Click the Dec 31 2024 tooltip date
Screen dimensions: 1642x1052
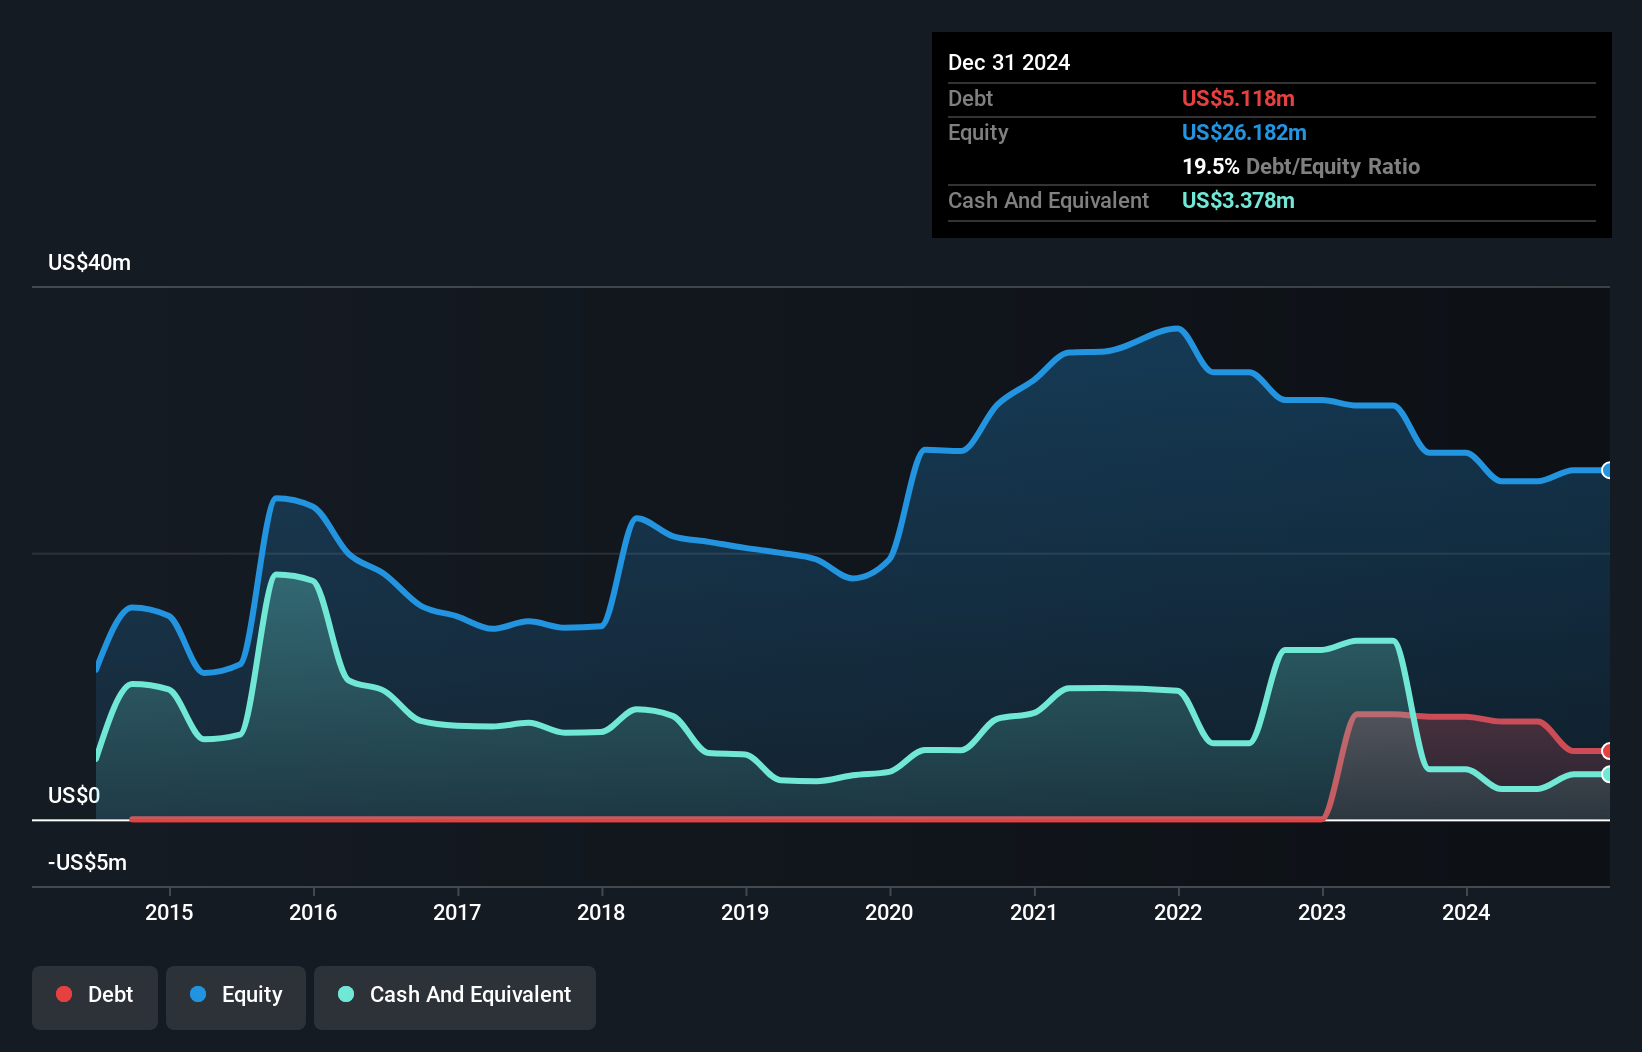[1009, 63]
